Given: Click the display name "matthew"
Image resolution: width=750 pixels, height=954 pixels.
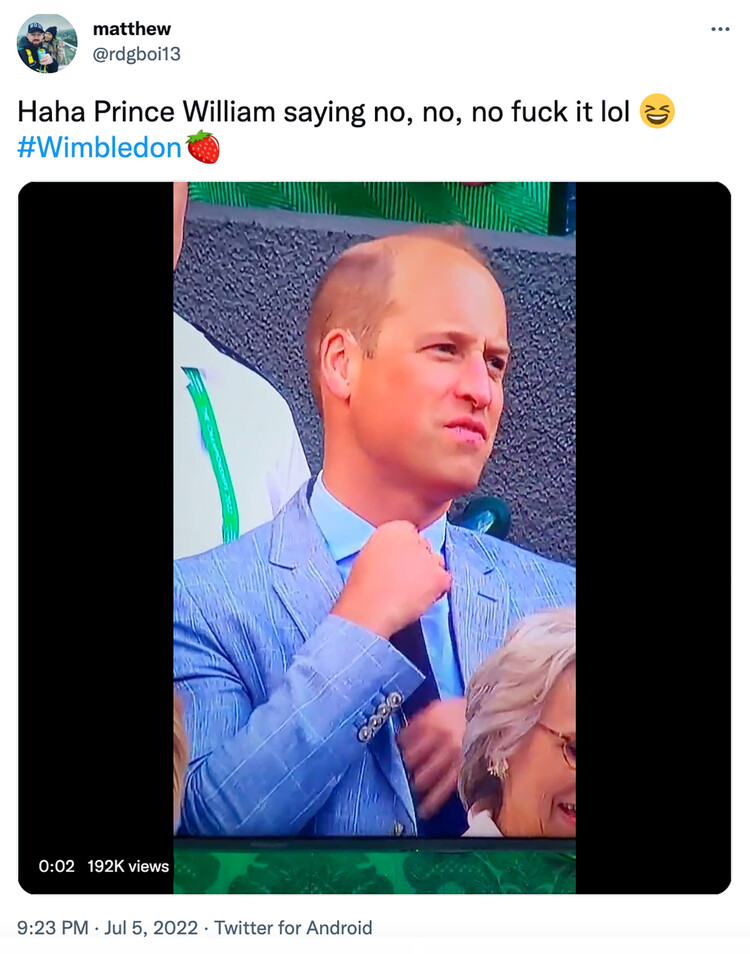Looking at the screenshot, I should pos(131,29).
